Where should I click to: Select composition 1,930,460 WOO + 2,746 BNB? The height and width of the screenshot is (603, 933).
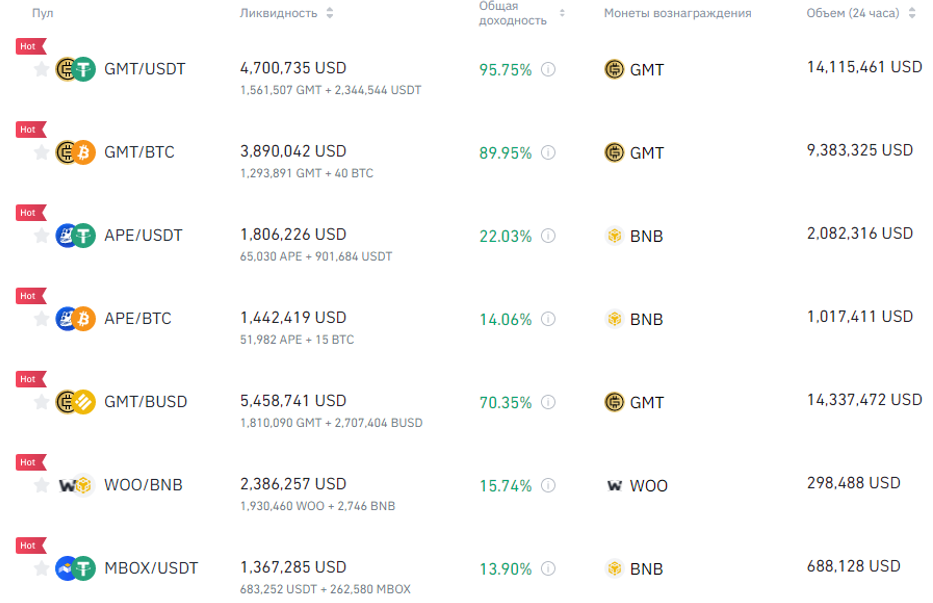click(317, 506)
